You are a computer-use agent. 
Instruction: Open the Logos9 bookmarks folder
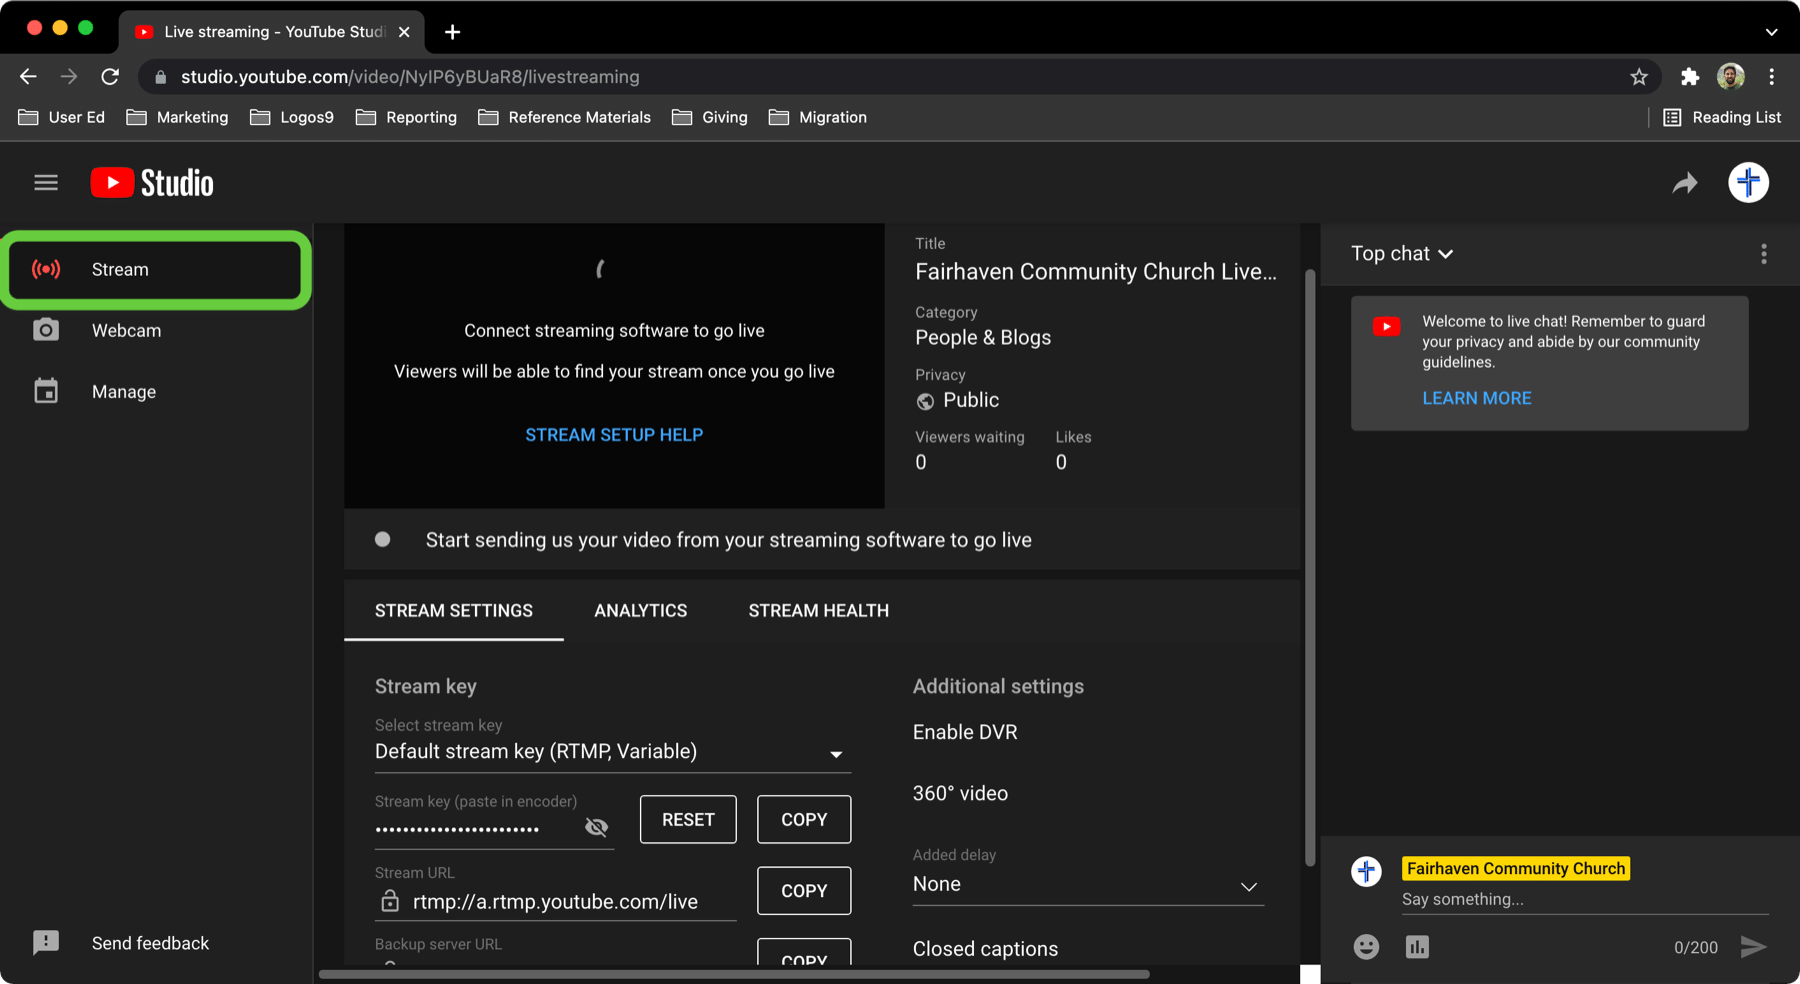point(292,117)
